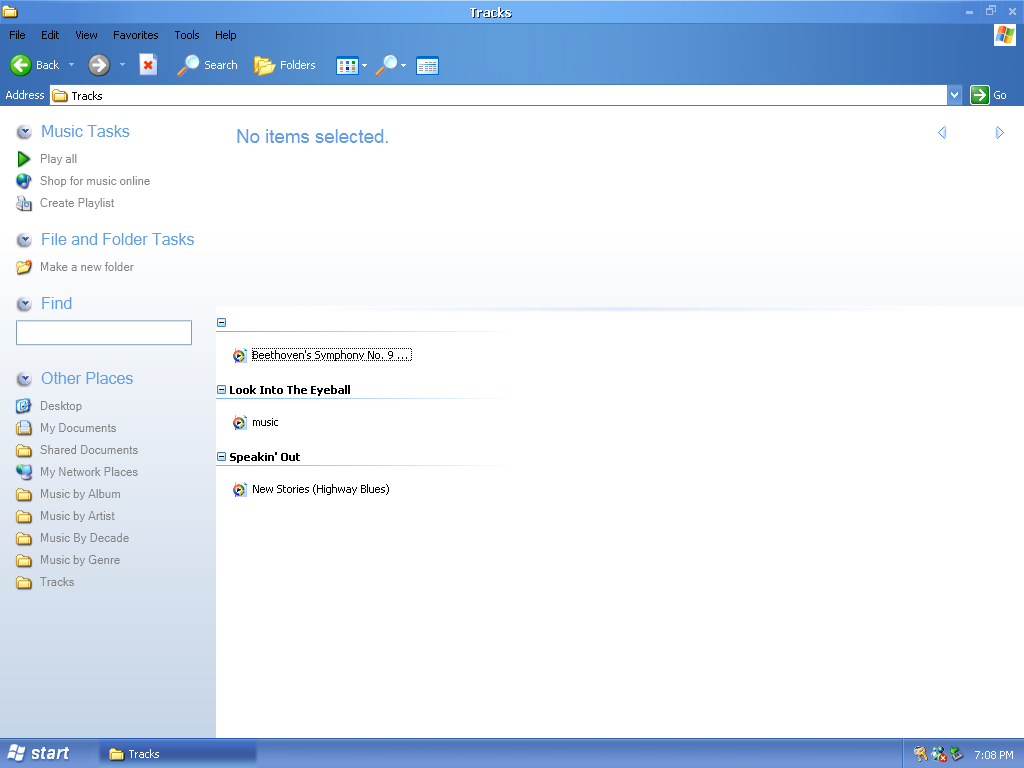
Task: Open the Beethoven's Symphony No. 9 track
Action: (x=330, y=355)
